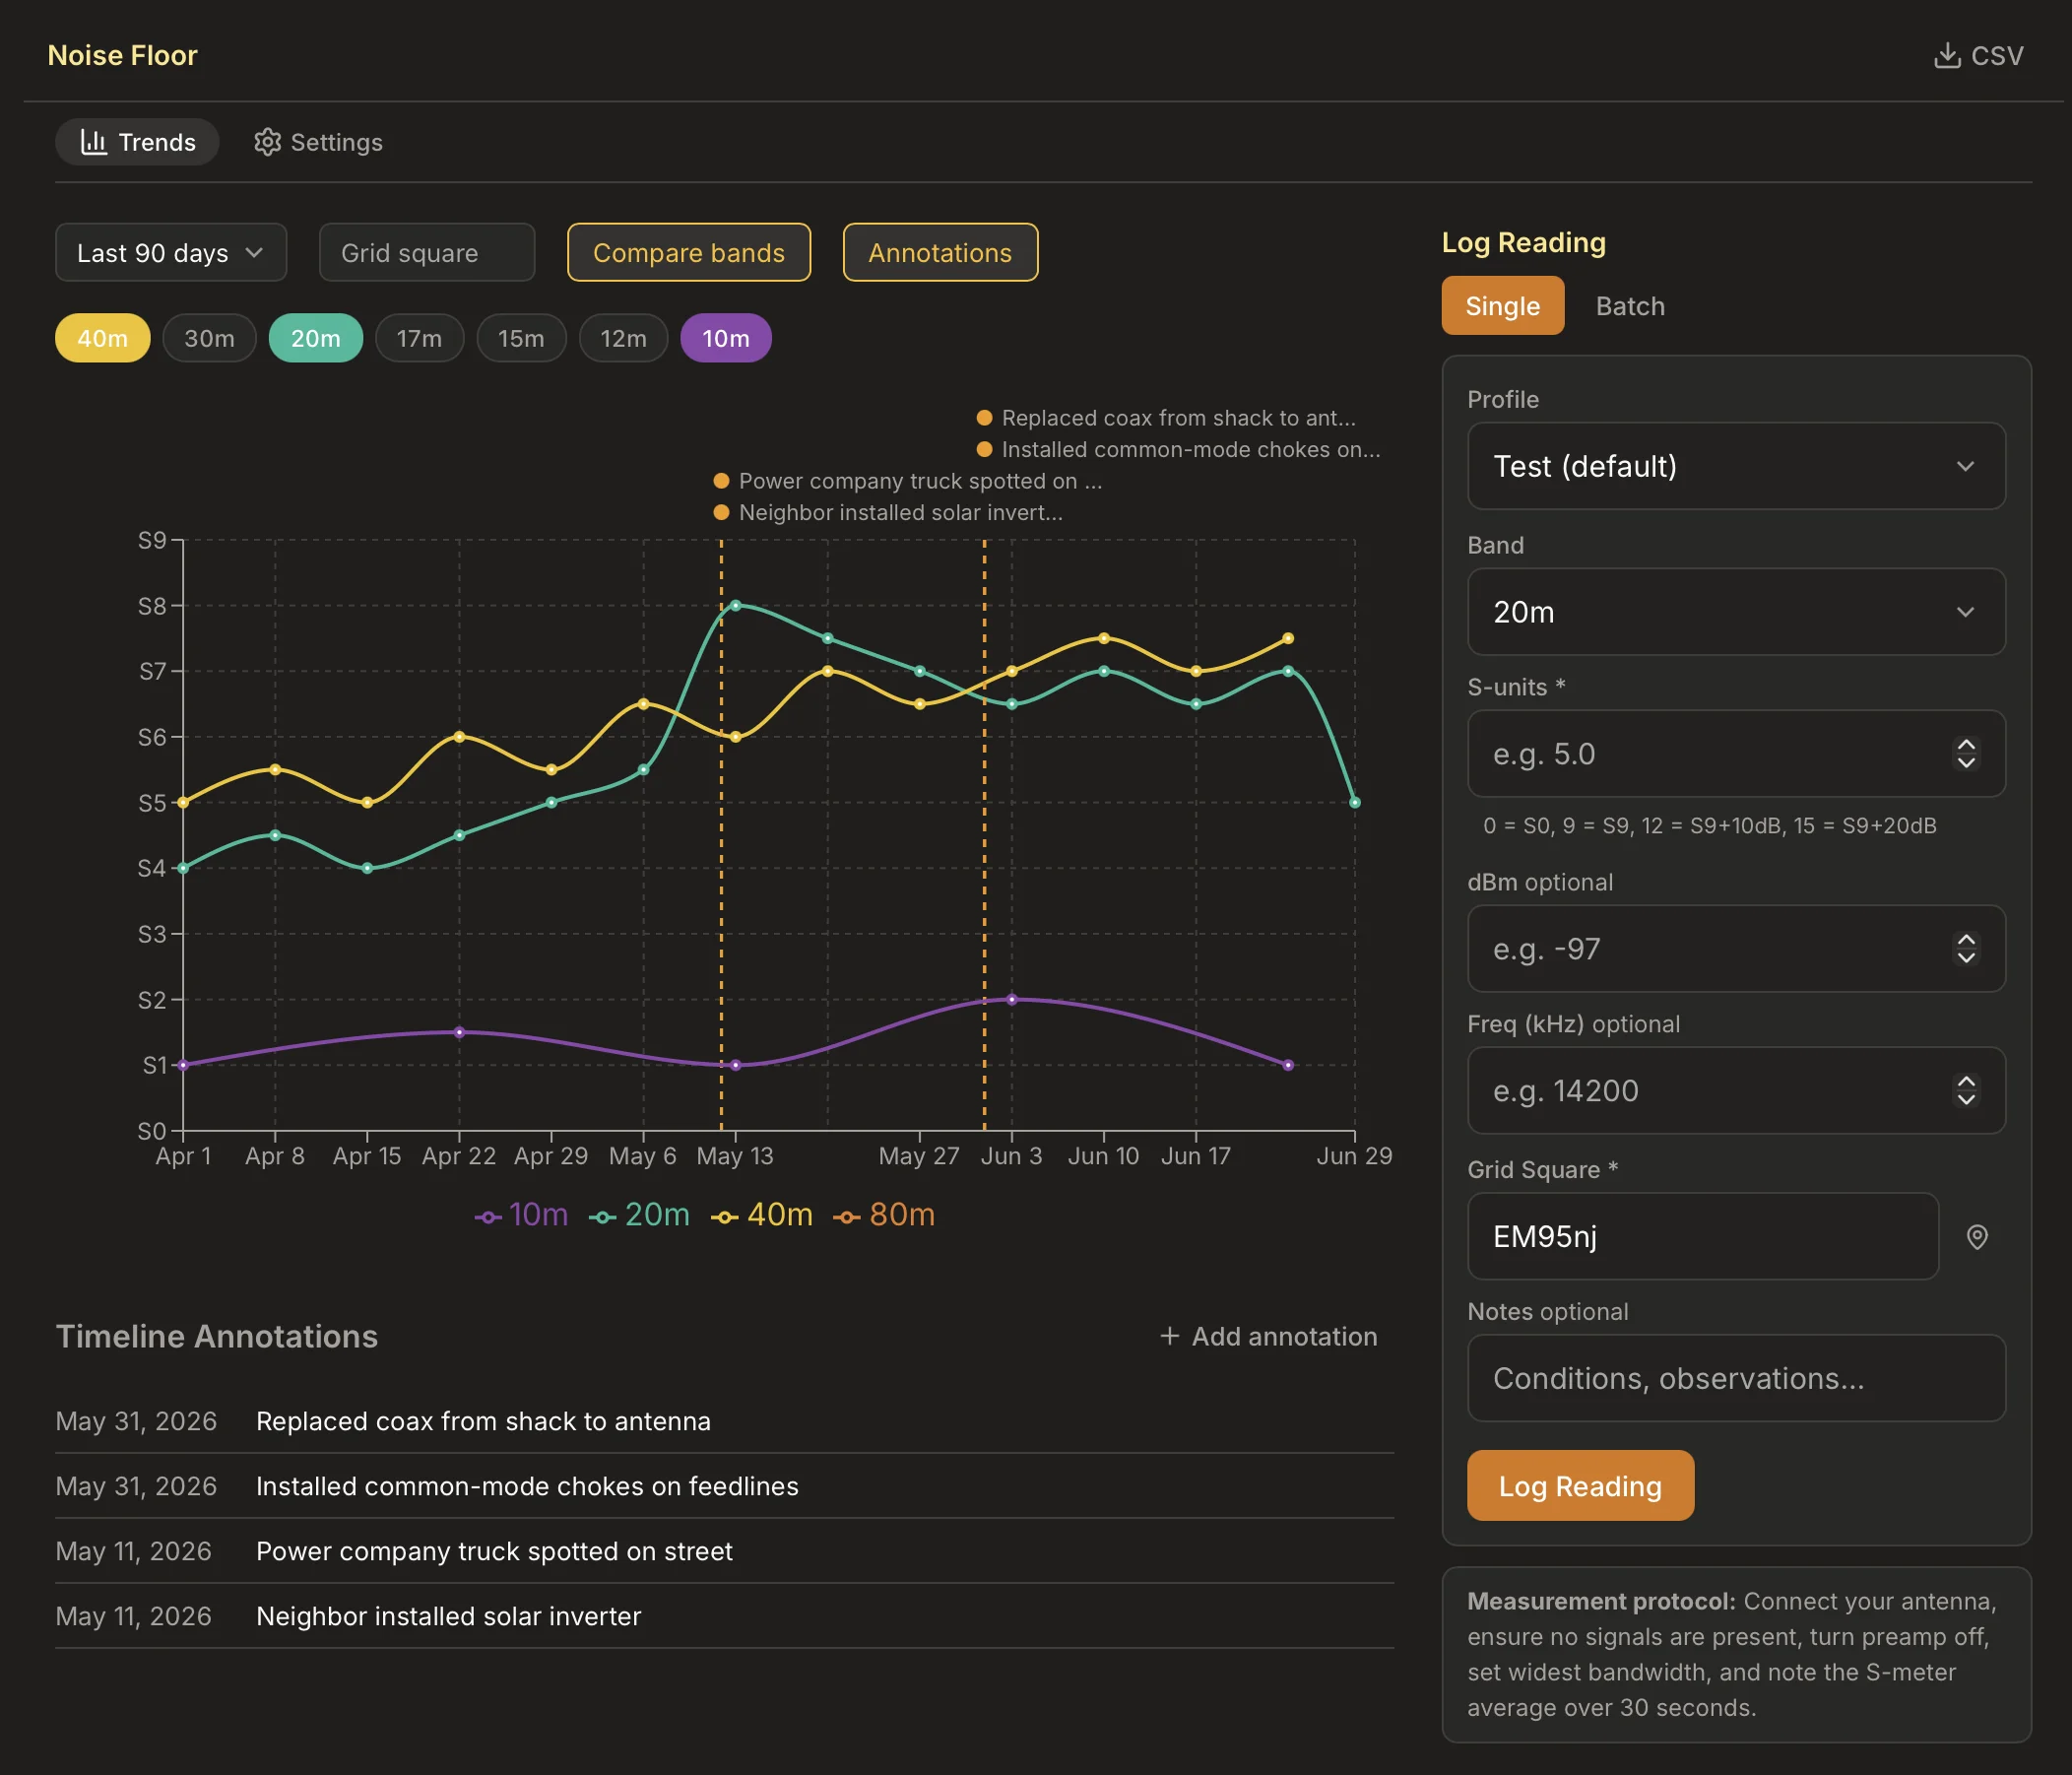The height and width of the screenshot is (1775, 2072).
Task: Click the plus icon beside Add annotation
Action: click(x=1169, y=1336)
